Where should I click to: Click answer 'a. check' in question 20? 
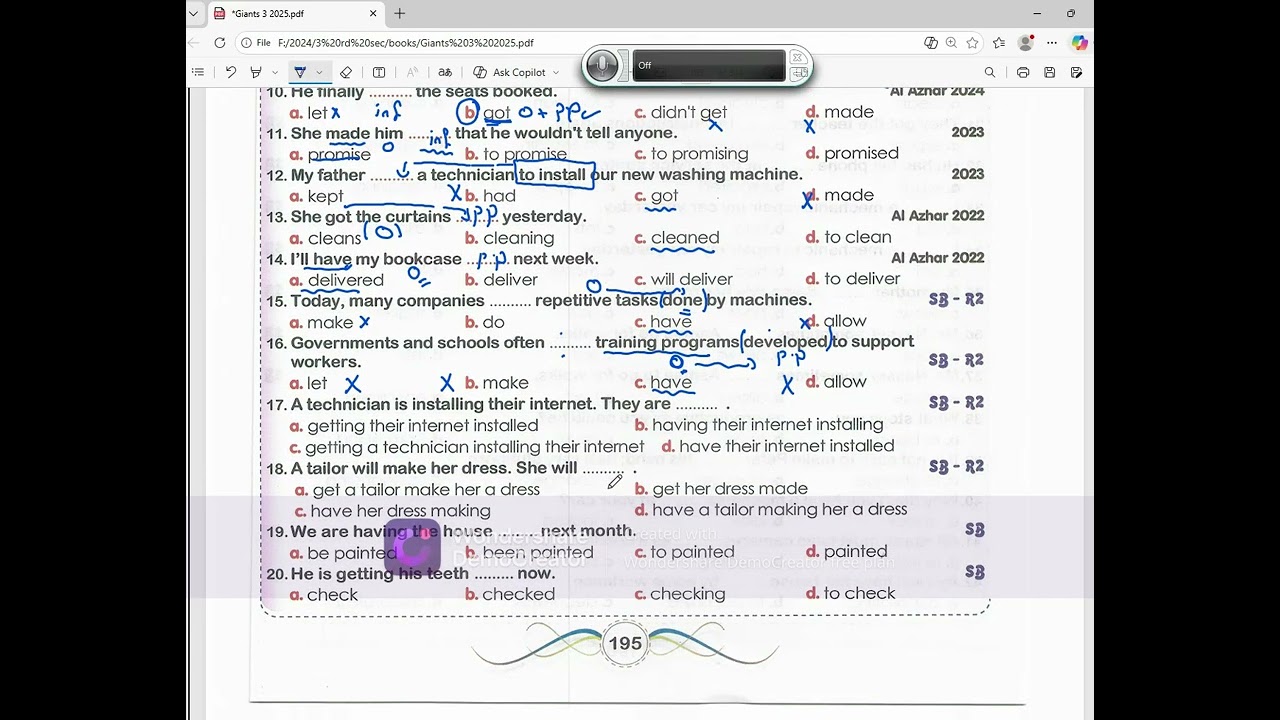[x=324, y=594]
